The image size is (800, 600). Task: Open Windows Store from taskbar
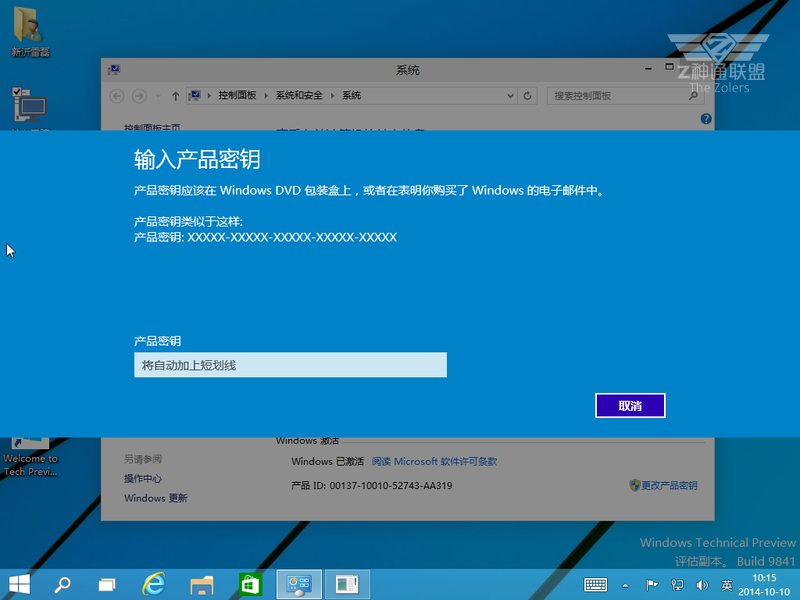click(250, 584)
